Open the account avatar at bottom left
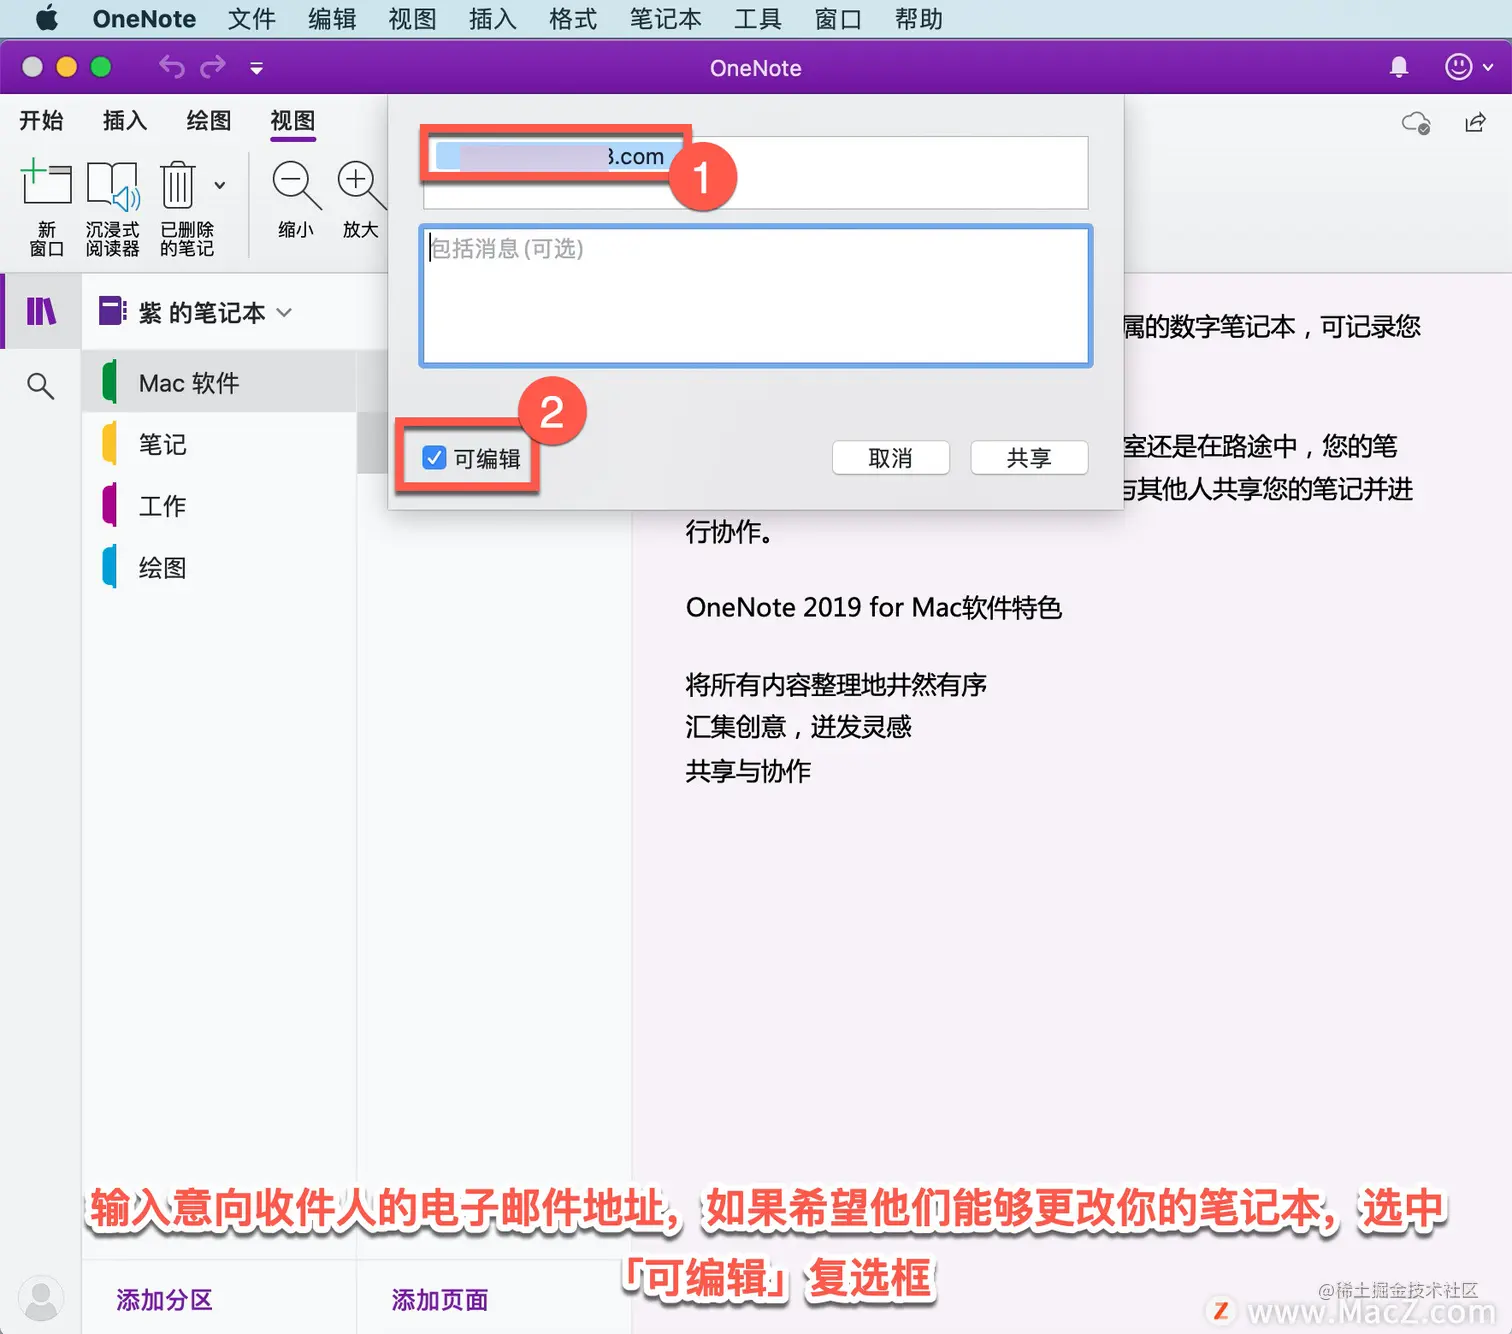 pyautogui.click(x=41, y=1298)
